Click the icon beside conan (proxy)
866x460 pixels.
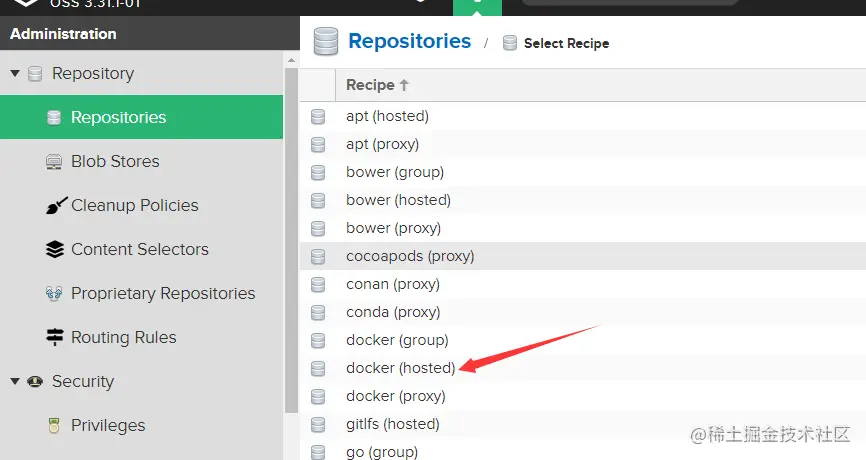[x=318, y=285]
